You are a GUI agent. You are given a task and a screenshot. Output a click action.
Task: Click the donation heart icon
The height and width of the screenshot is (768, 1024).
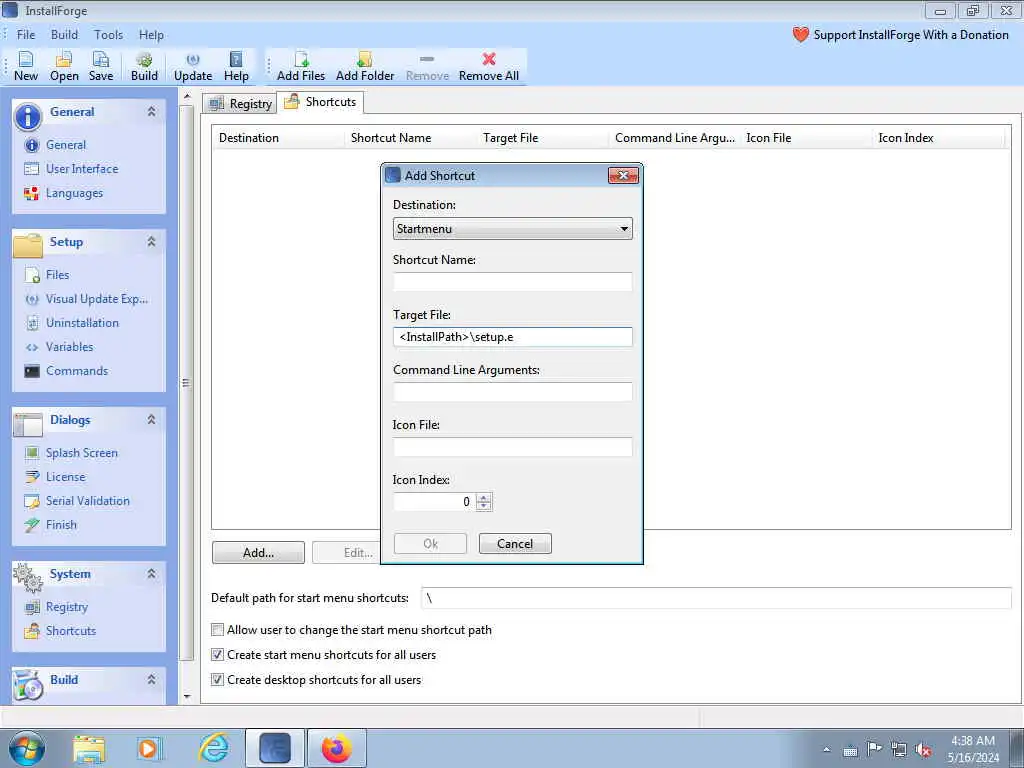pos(801,35)
